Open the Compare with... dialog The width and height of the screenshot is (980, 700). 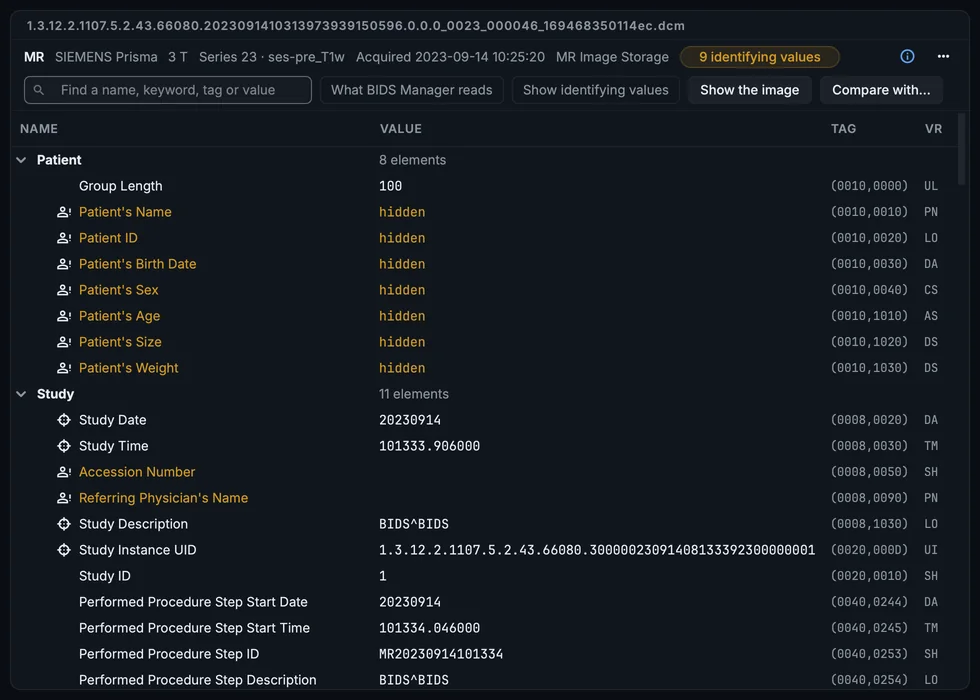coord(881,90)
